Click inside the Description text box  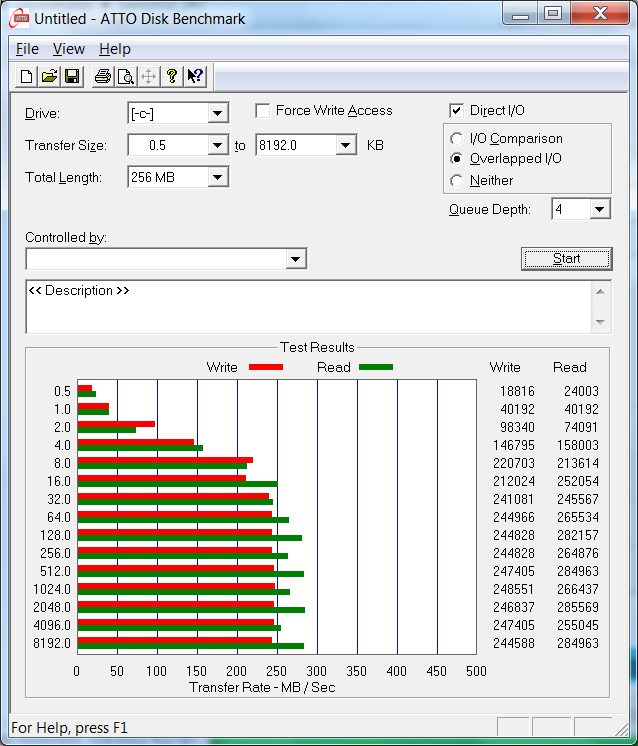click(x=308, y=307)
